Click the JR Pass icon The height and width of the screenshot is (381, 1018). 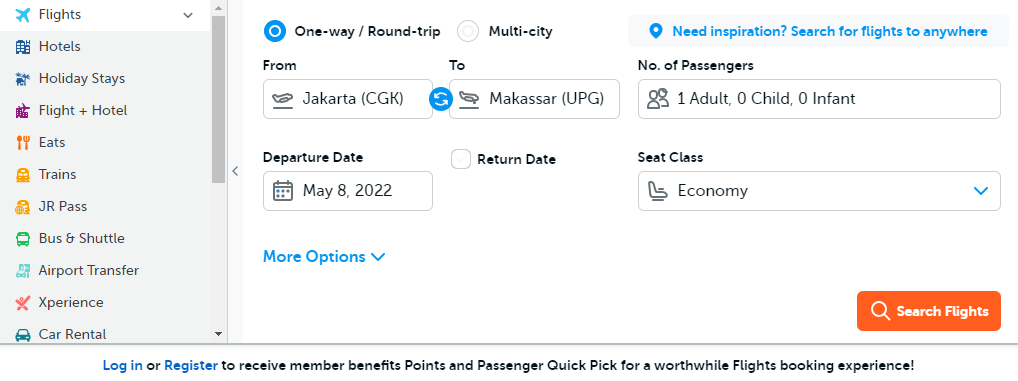(x=23, y=207)
